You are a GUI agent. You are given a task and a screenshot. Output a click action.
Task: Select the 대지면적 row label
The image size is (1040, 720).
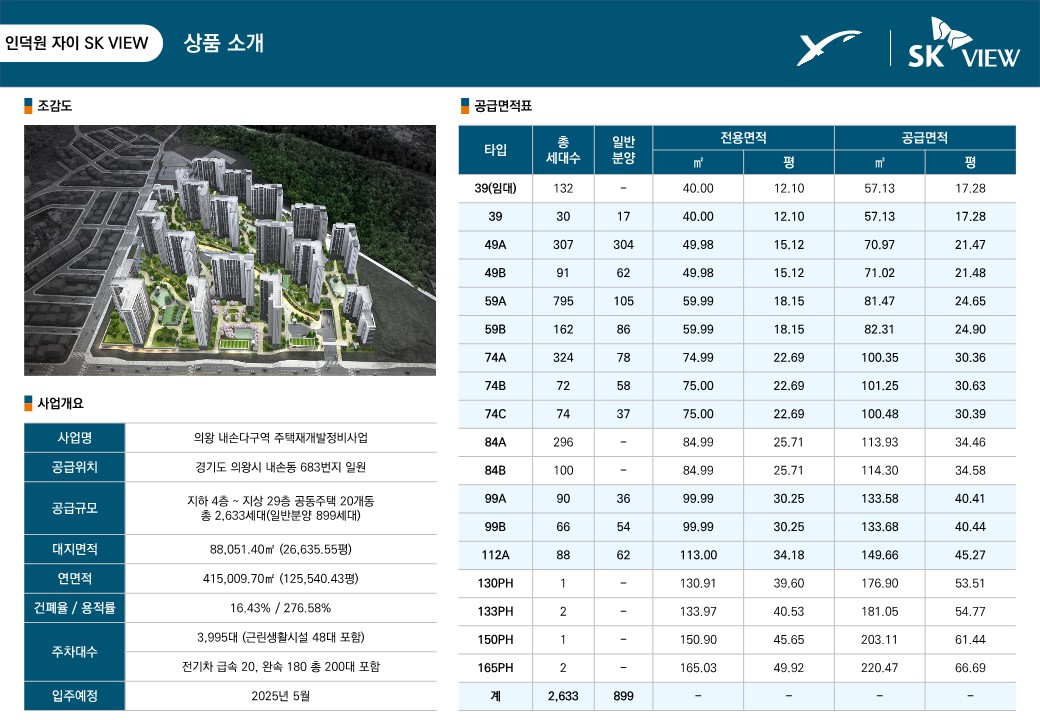(74, 549)
